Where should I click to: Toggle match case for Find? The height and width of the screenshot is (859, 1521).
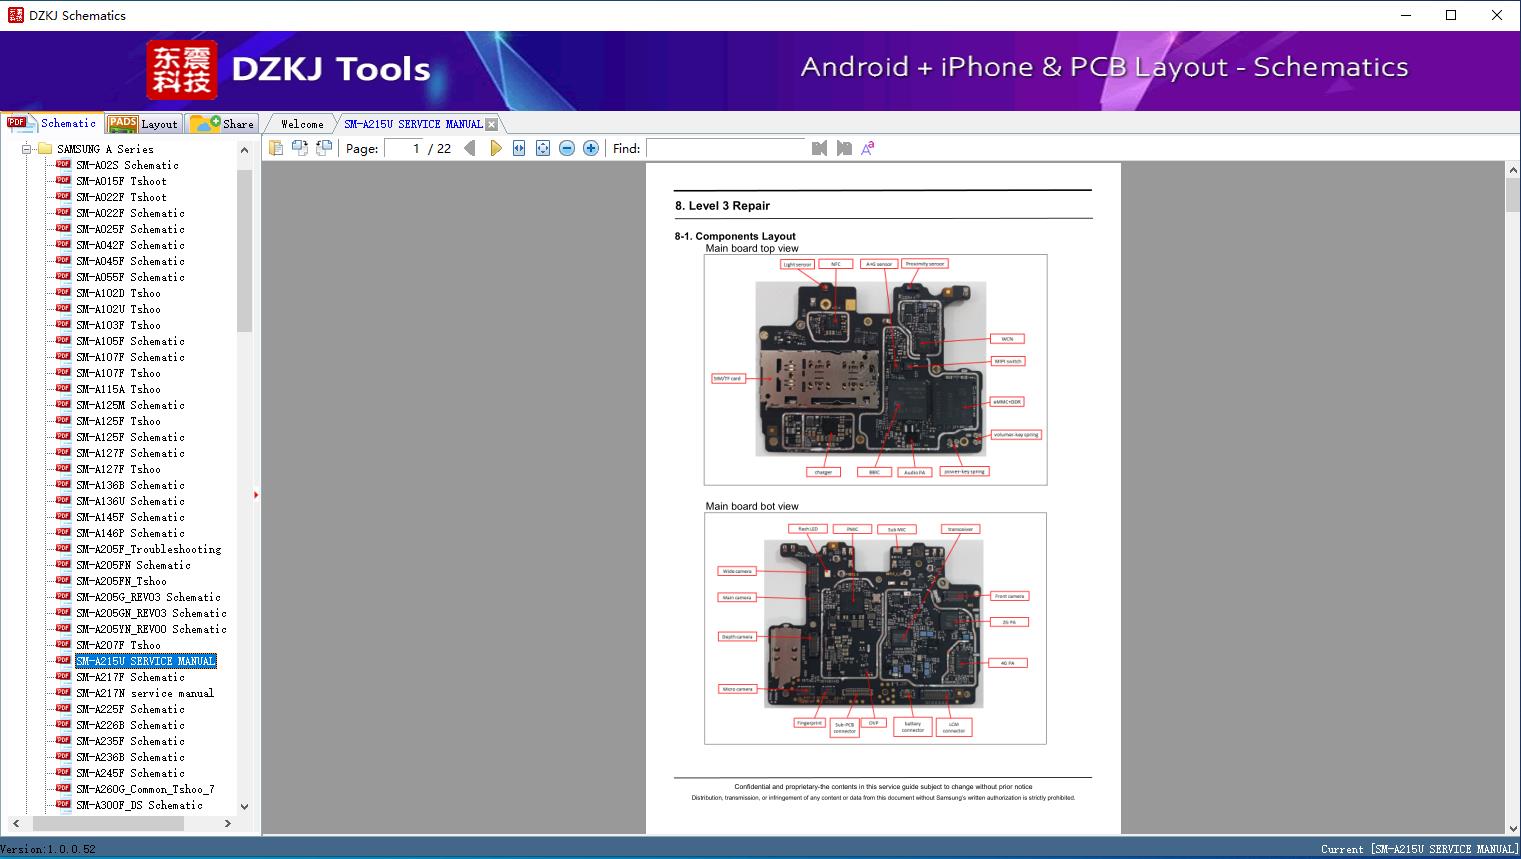pyautogui.click(x=868, y=148)
